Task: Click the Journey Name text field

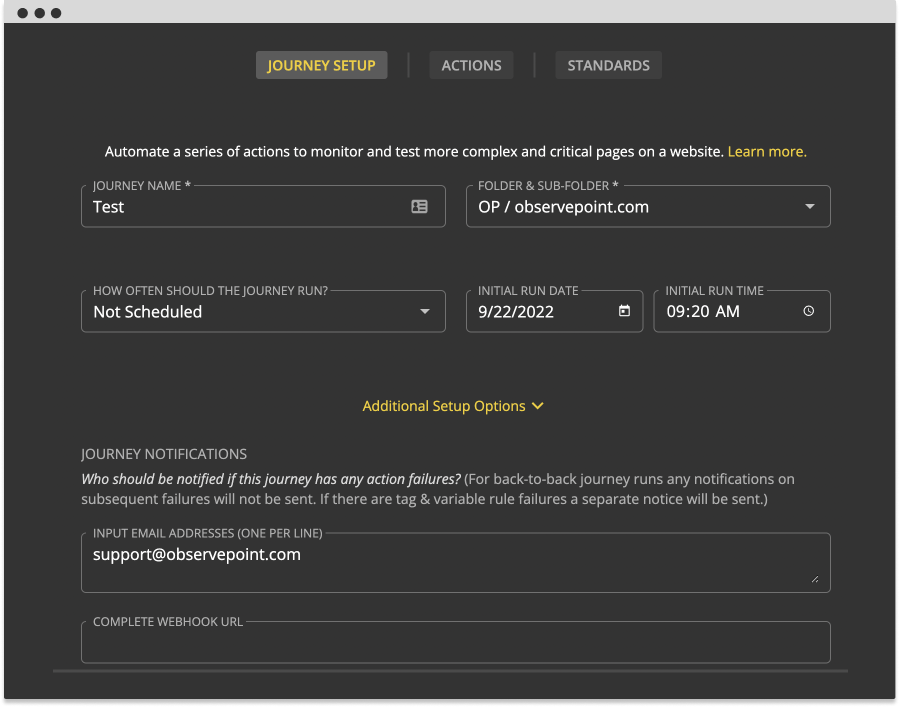Action: click(x=263, y=207)
